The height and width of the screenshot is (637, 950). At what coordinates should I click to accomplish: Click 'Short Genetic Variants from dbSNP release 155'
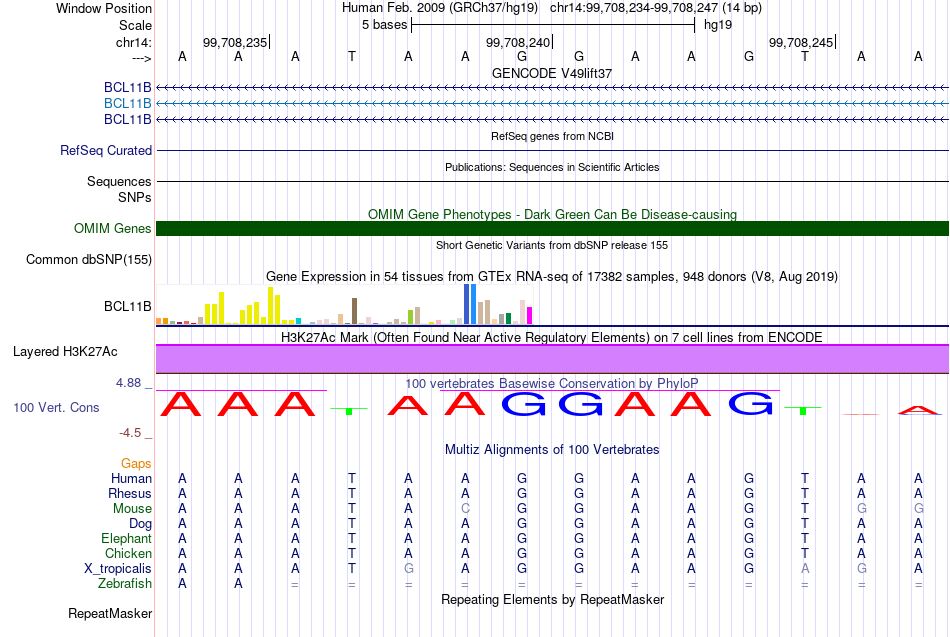point(552,245)
